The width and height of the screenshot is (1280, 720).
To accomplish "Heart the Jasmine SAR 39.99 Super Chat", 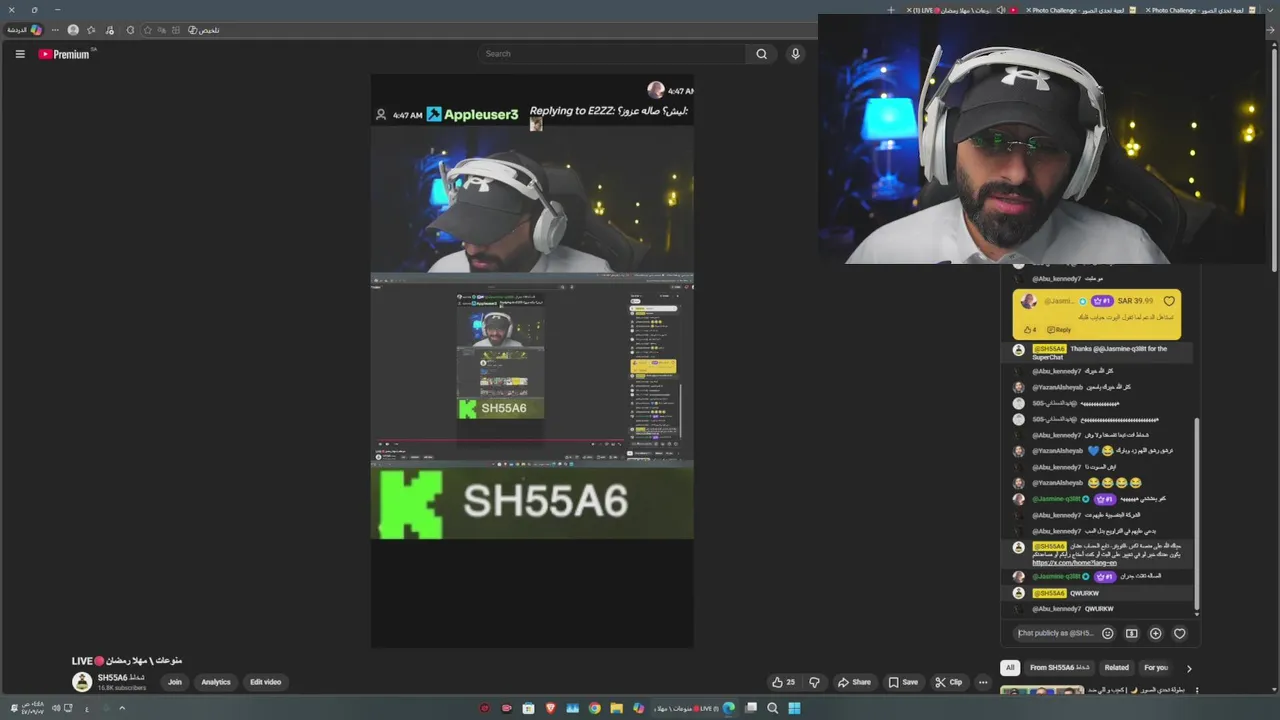I will pyautogui.click(x=1169, y=301).
